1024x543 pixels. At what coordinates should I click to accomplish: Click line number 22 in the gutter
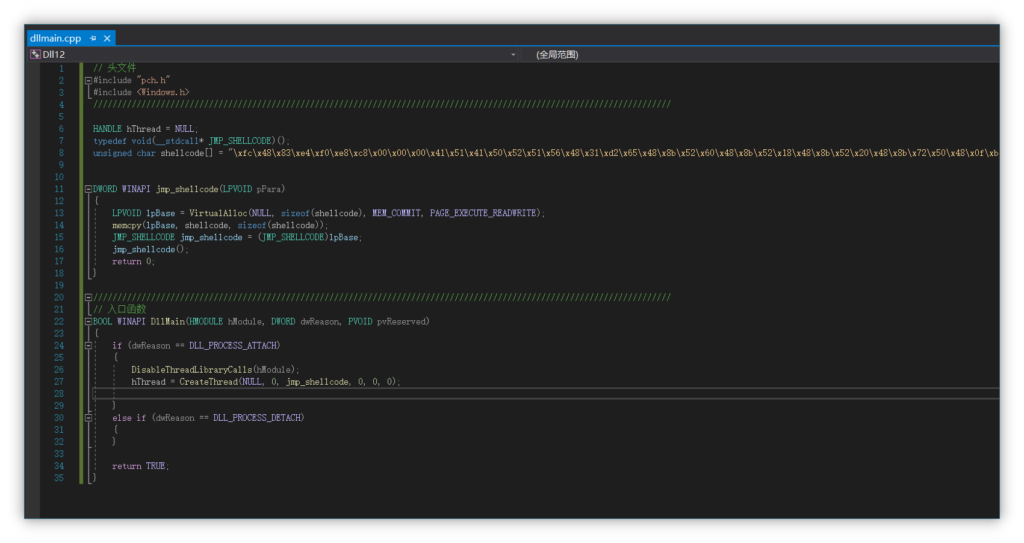[x=59, y=321]
